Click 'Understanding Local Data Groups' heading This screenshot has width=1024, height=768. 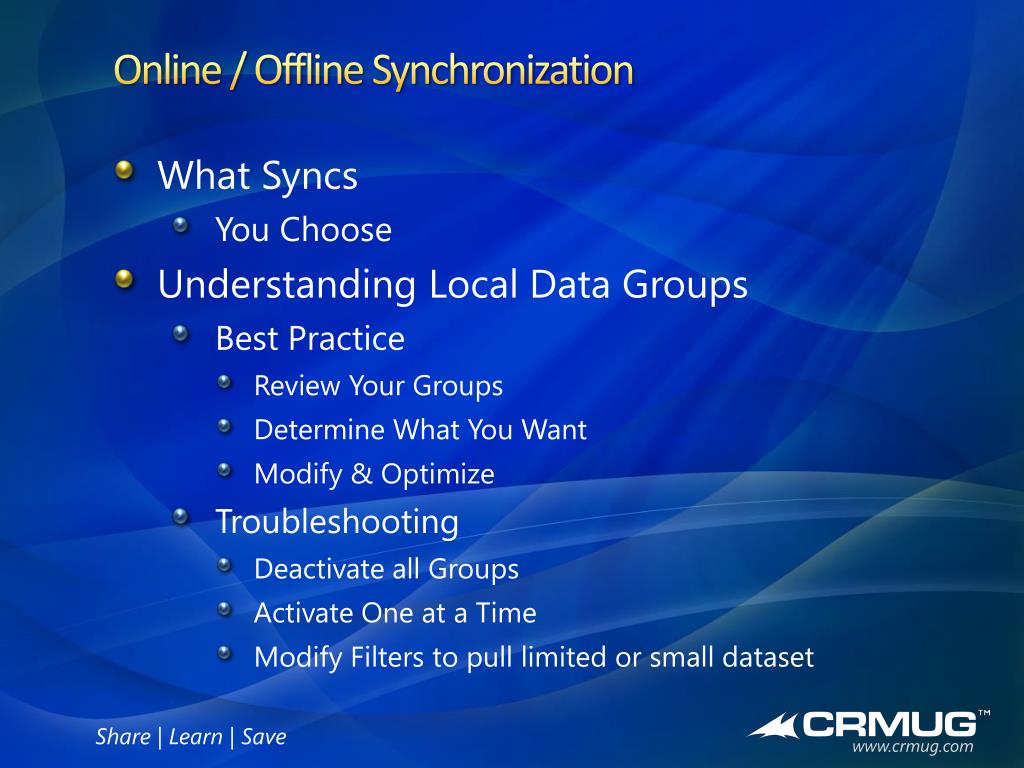[453, 285]
